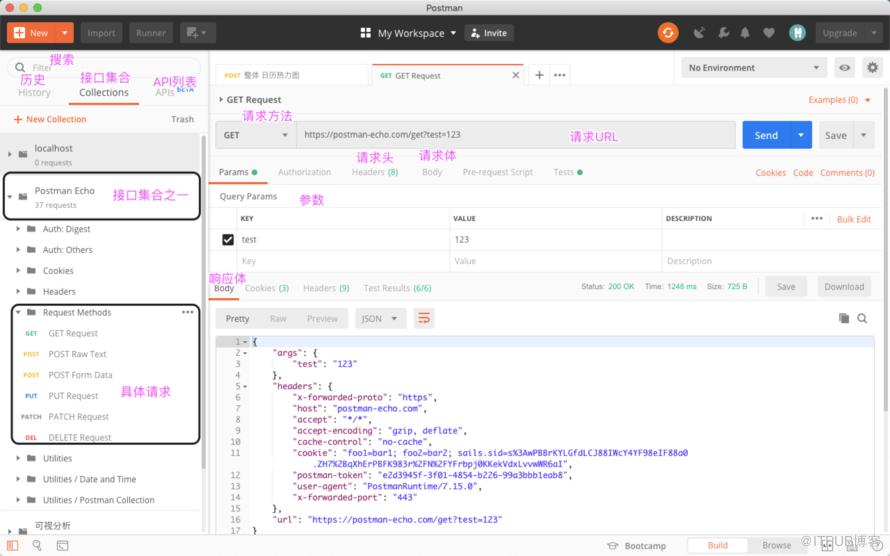890x556 pixels.
Task: Toggle sidebar visibility icon in status bar
Action: [x=12, y=545]
